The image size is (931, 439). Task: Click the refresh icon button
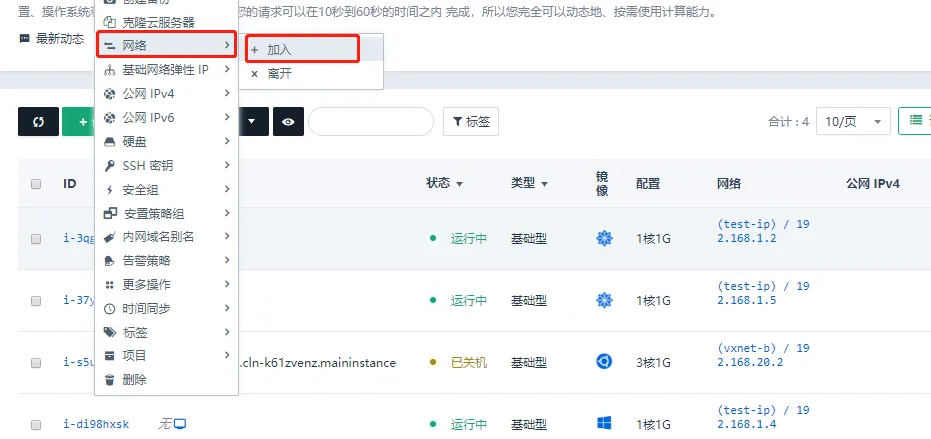click(38, 121)
